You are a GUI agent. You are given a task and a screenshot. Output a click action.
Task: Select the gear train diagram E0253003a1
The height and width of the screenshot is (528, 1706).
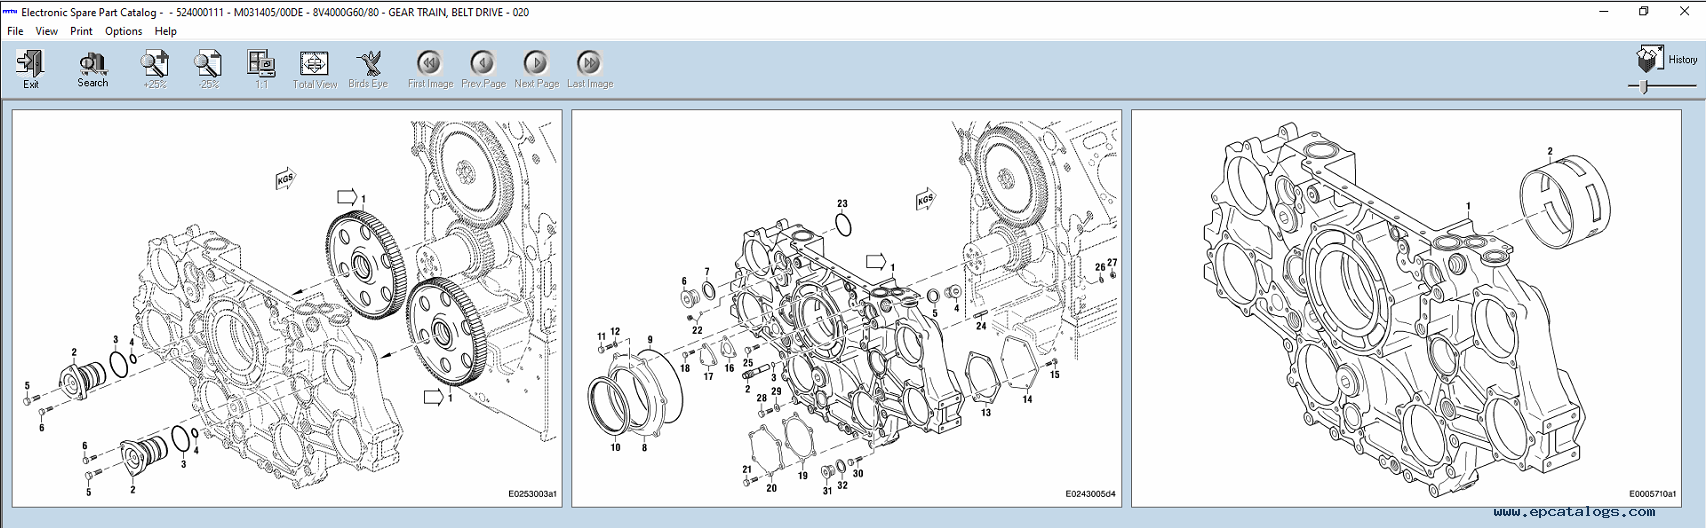click(287, 308)
